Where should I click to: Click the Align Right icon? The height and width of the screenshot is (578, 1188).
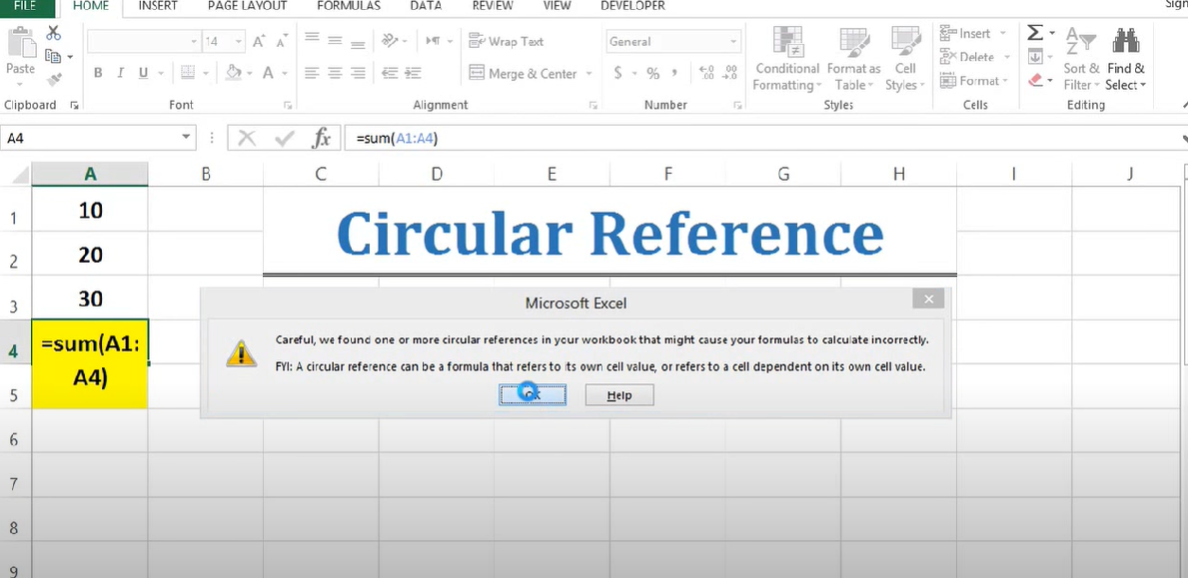pos(358,73)
